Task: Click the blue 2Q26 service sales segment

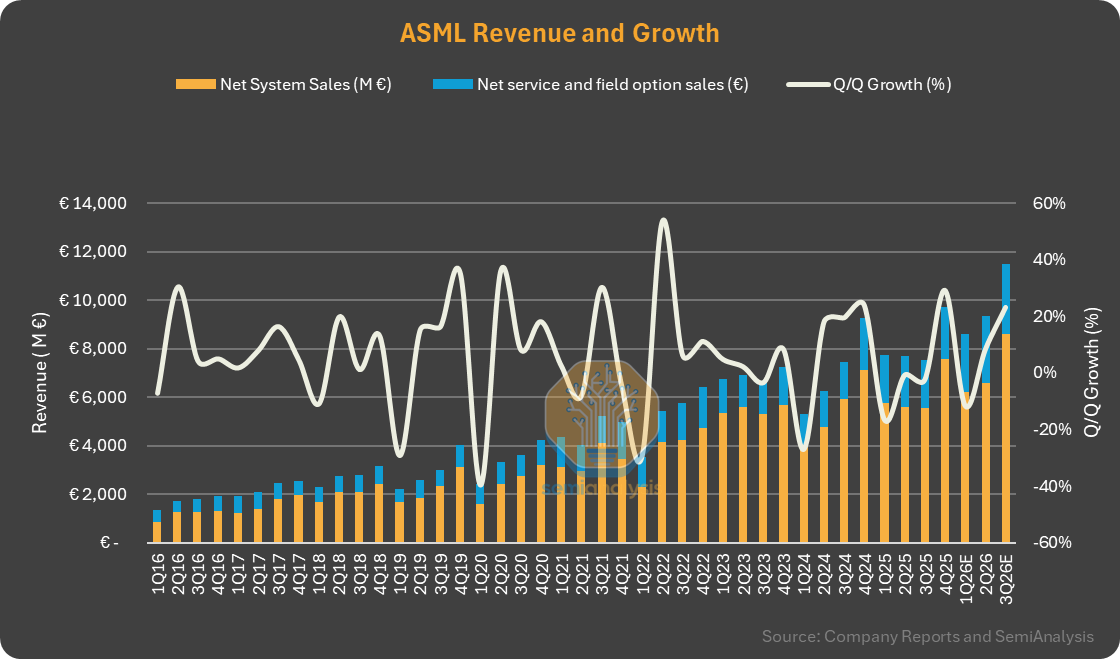Action: point(986,350)
